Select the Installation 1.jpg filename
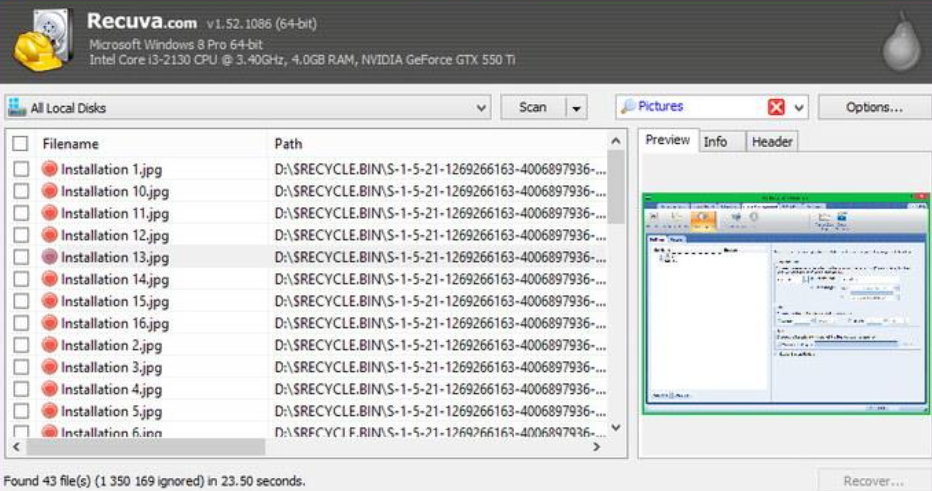The height and width of the screenshot is (491, 932). [111, 170]
